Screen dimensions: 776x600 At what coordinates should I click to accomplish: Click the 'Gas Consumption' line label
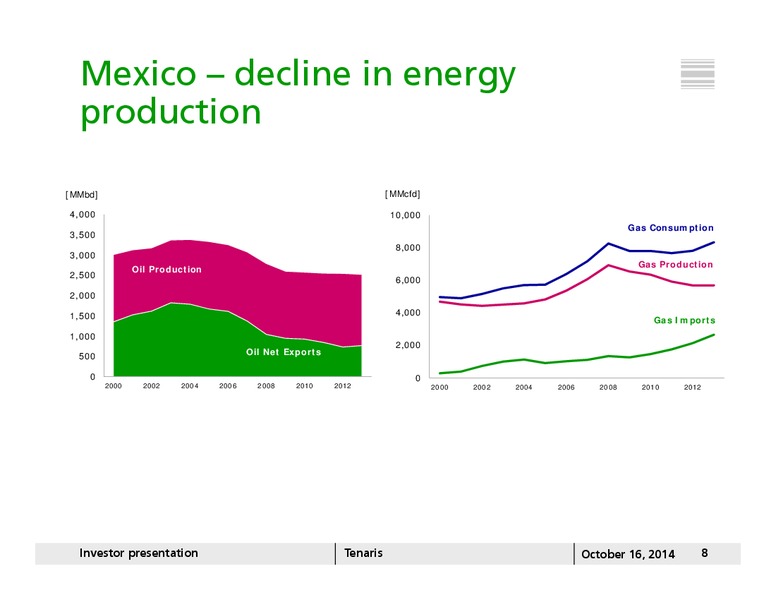coord(671,228)
